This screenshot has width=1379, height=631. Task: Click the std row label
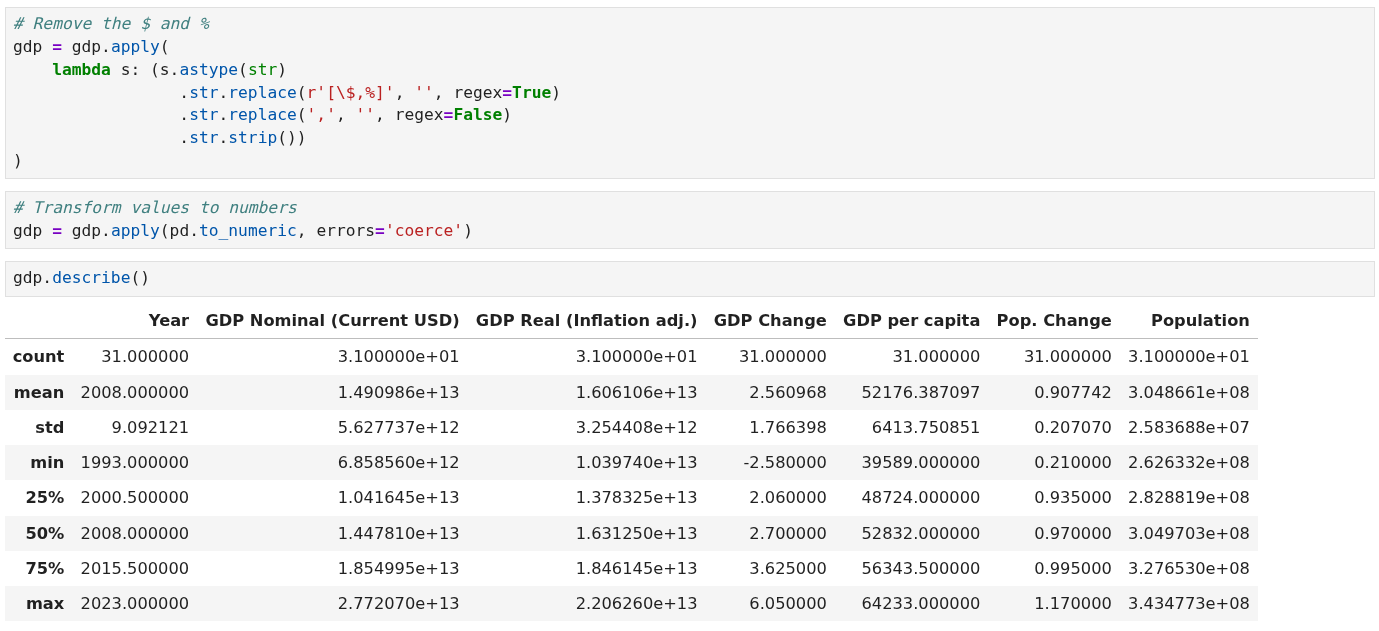point(49,427)
